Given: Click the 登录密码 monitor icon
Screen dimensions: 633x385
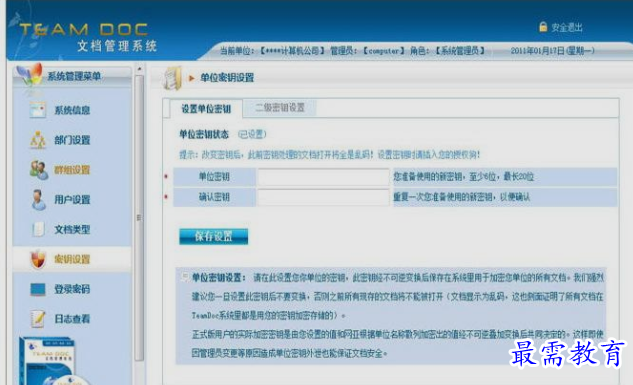Looking at the screenshot, I should pos(38,289).
